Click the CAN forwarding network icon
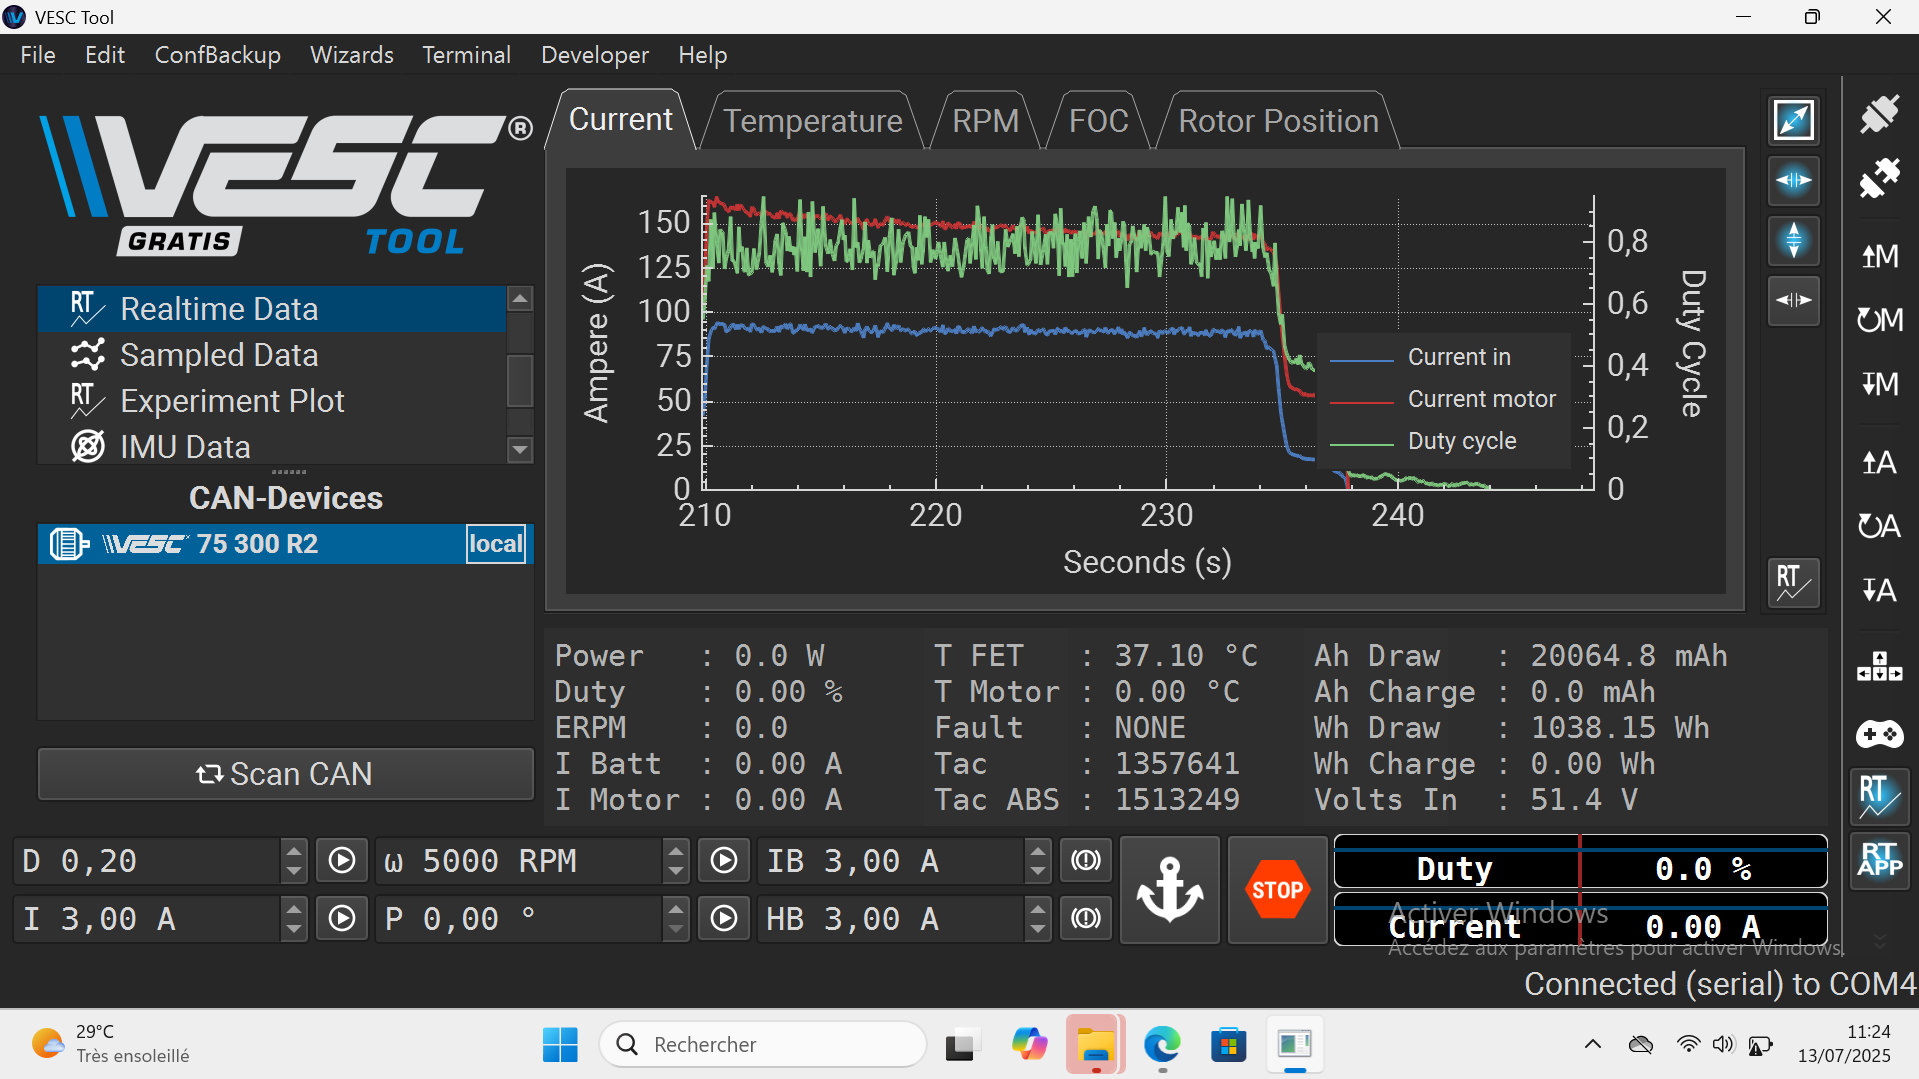Screen dimensions: 1919x1079 point(1879,667)
